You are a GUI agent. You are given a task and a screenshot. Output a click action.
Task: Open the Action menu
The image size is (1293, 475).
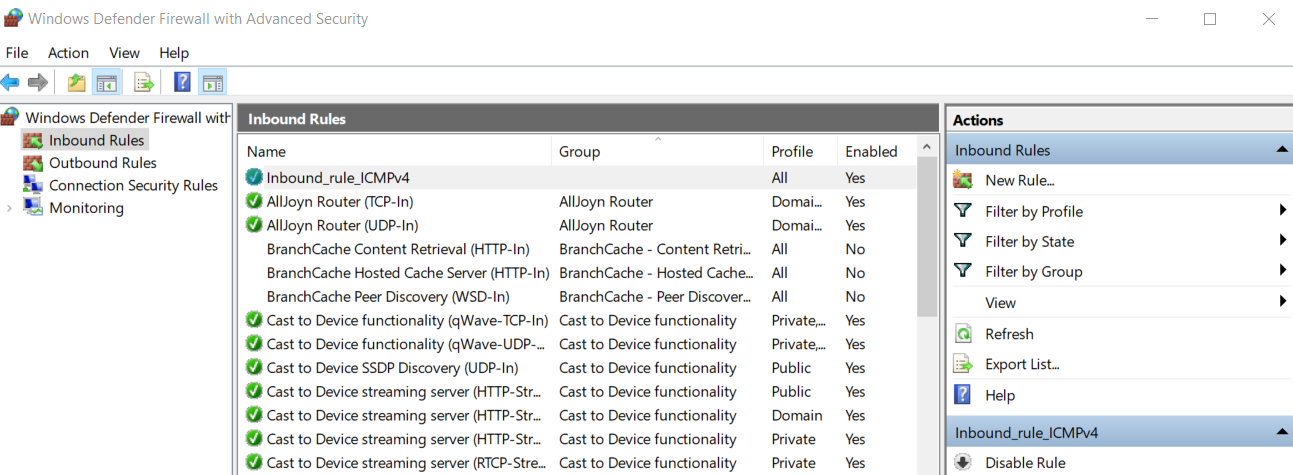pos(68,53)
